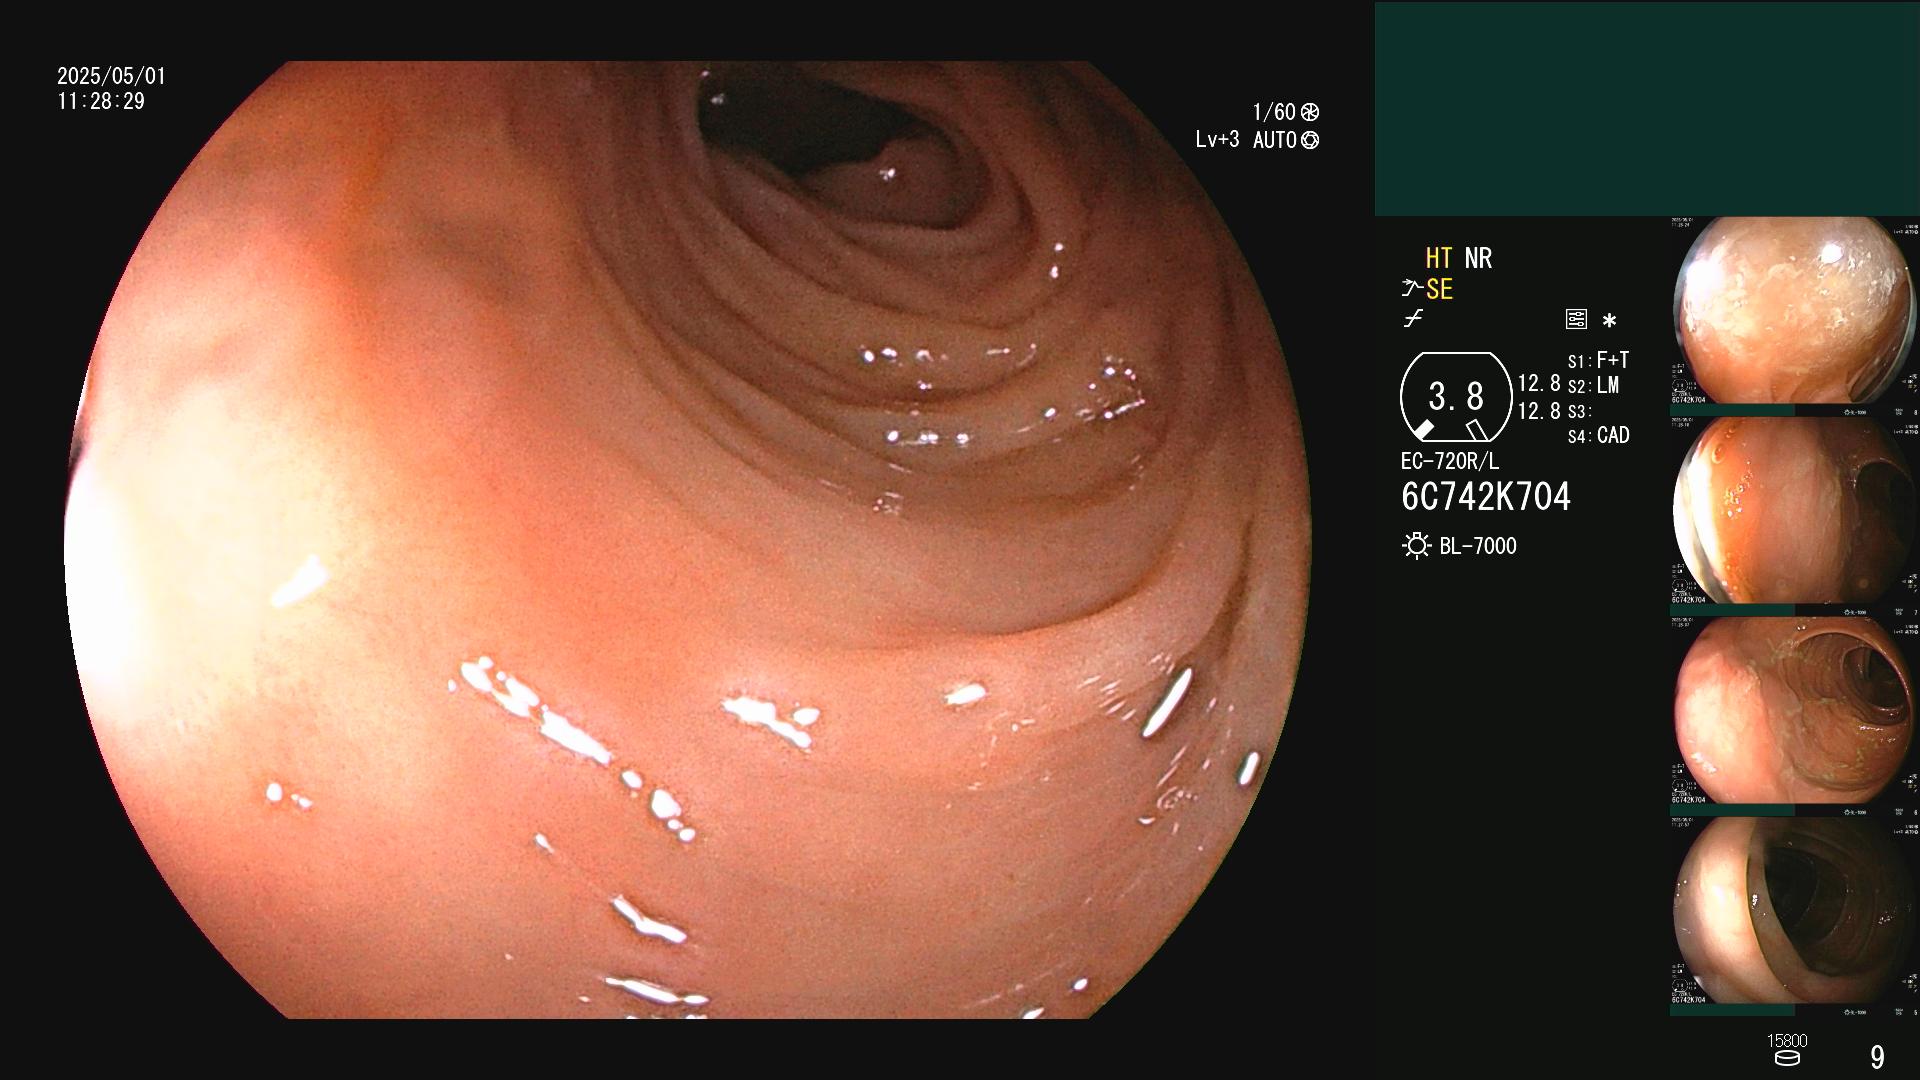Click the empty S3: switch assignment label
Image resolution: width=1920 pixels, height=1080 pixels.
coord(1579,412)
